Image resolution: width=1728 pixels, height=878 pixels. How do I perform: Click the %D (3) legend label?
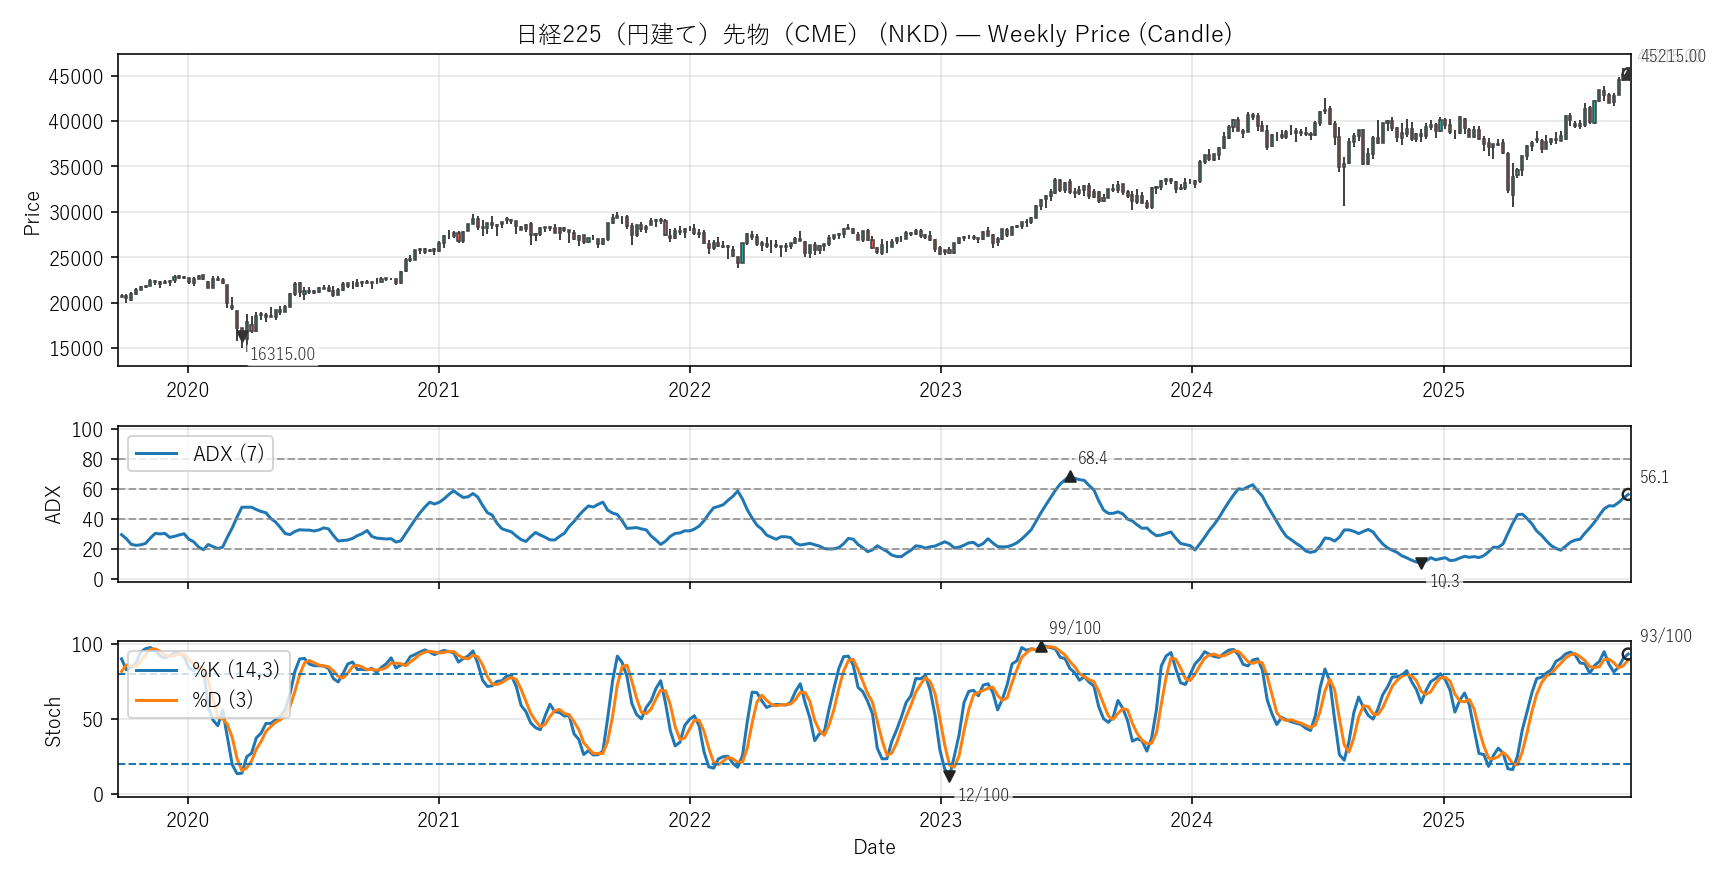click(x=222, y=700)
